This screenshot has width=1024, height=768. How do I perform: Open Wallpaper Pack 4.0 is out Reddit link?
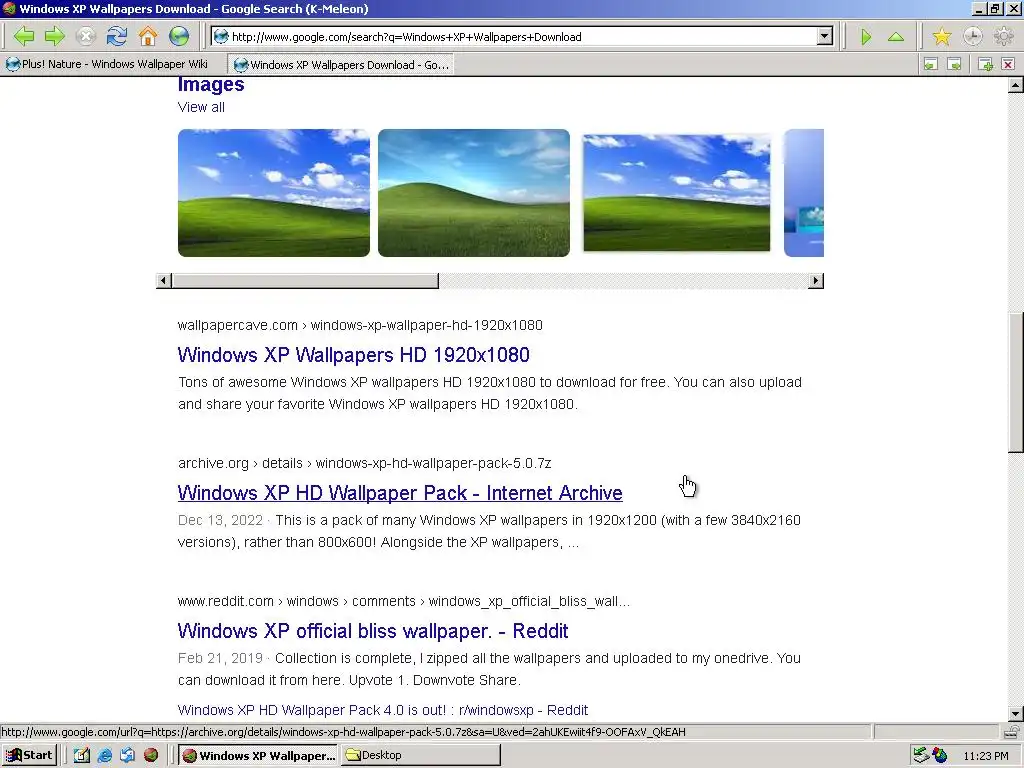click(x=383, y=710)
